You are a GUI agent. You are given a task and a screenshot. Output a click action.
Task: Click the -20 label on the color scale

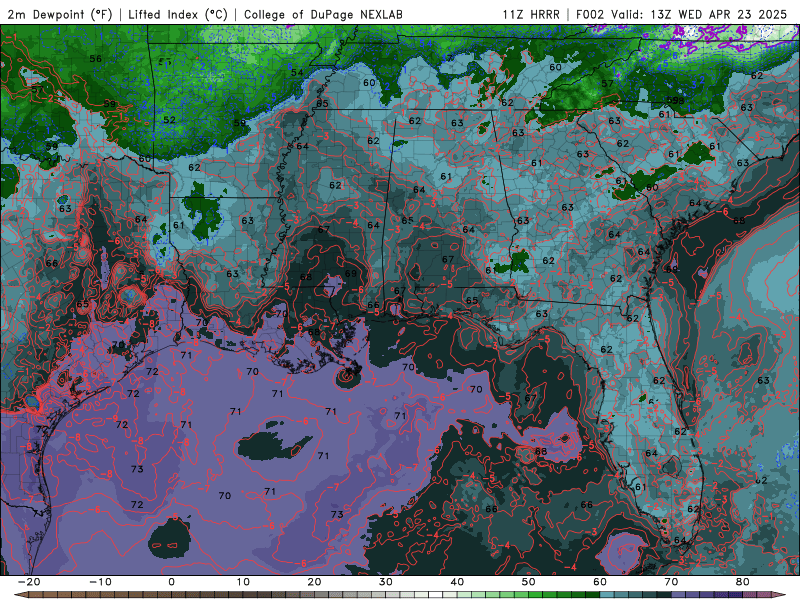point(29,582)
